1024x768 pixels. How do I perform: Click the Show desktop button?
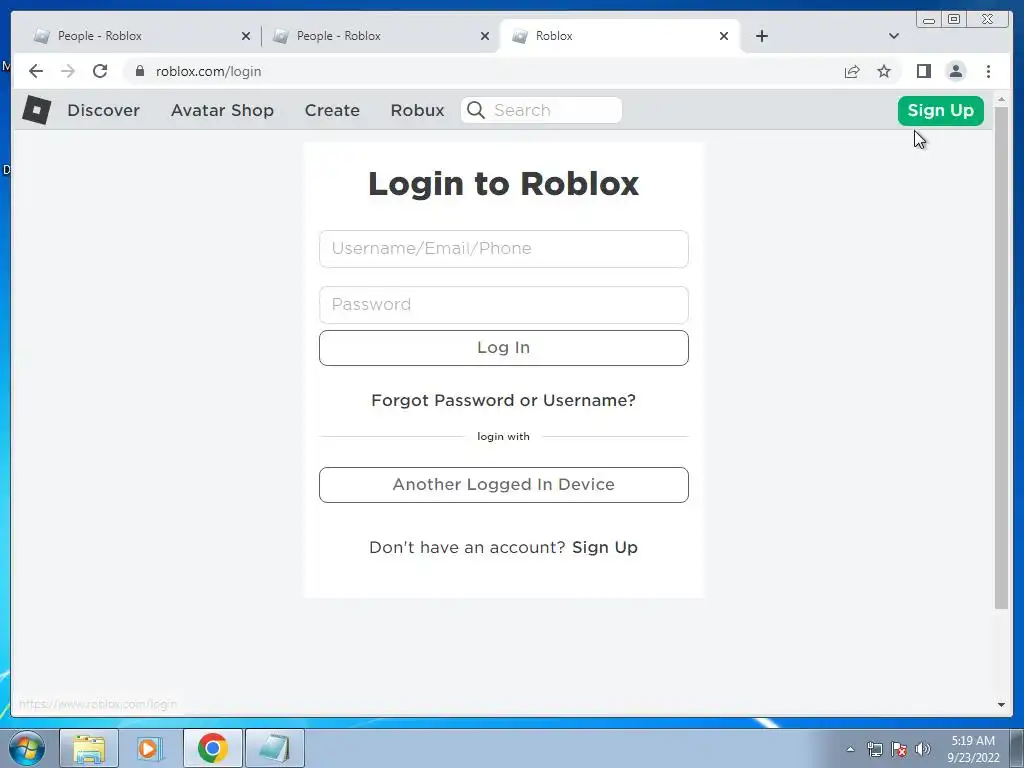coord(1017,748)
